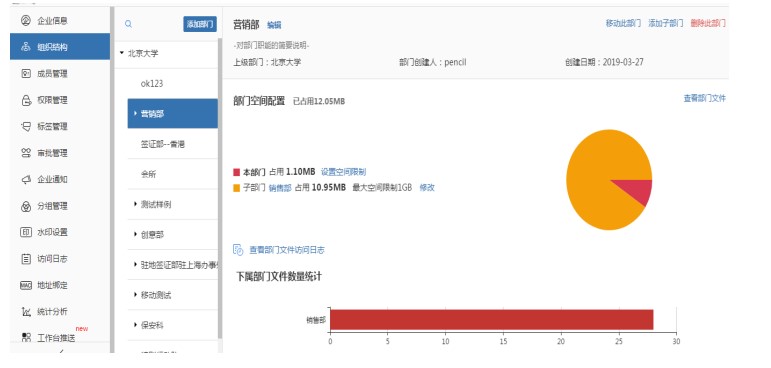Image resolution: width=771 pixels, height=368 pixels.
Task: Click the red 本部门 legend square
Action: (x=237, y=172)
